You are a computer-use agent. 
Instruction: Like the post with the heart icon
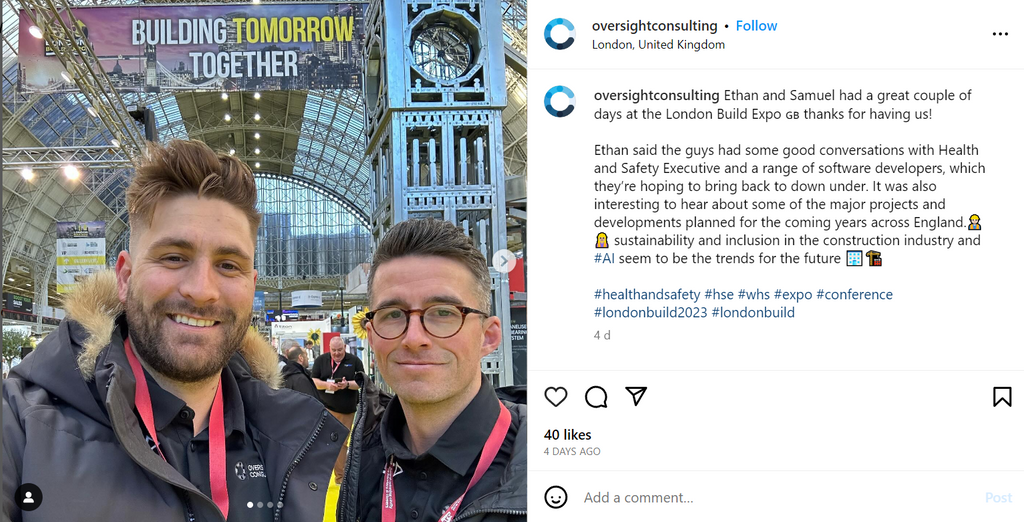(x=556, y=397)
